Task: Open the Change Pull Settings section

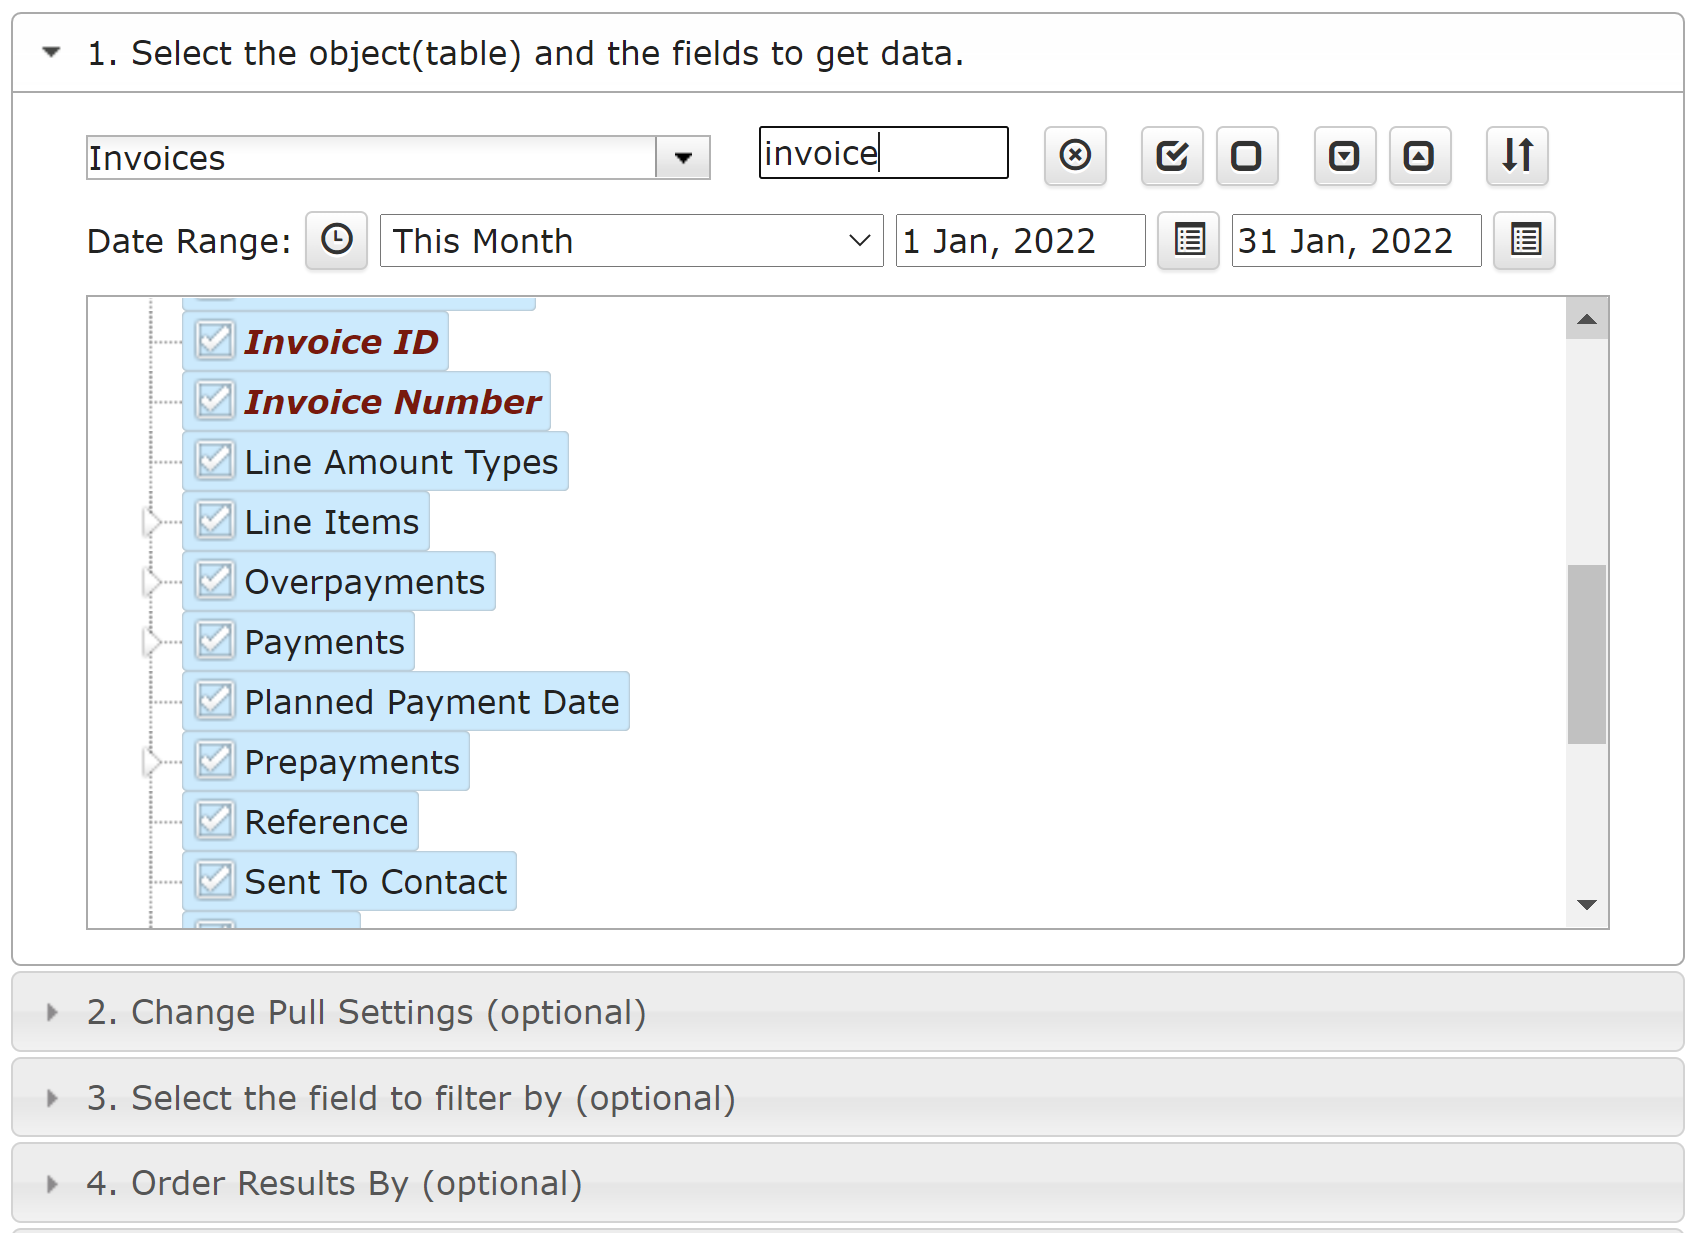Action: (366, 1012)
